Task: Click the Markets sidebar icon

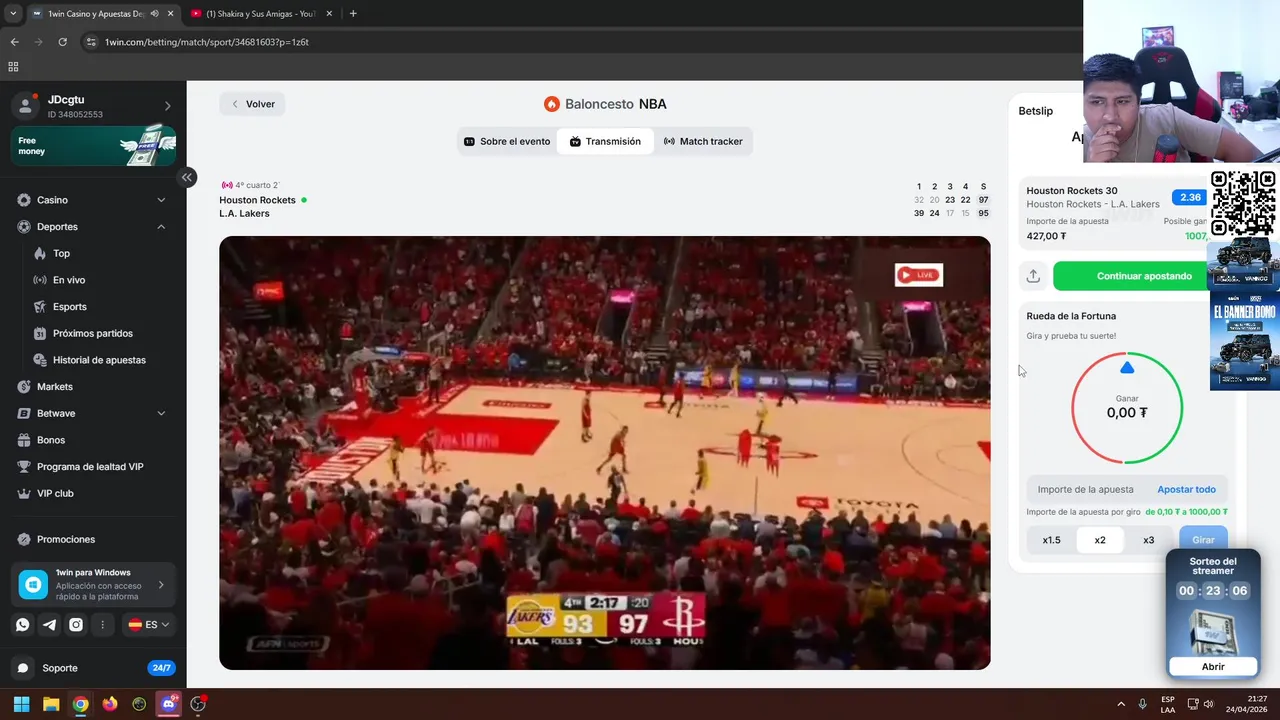Action: (24, 387)
